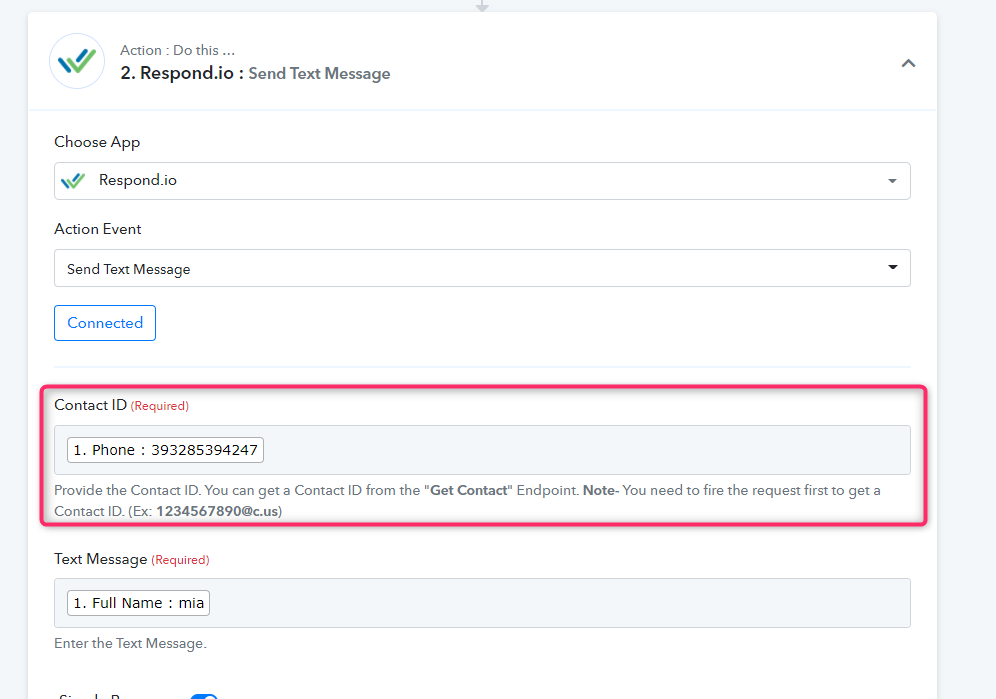Open the Choose App dropdown arrow
The height and width of the screenshot is (699, 996).
click(x=891, y=181)
